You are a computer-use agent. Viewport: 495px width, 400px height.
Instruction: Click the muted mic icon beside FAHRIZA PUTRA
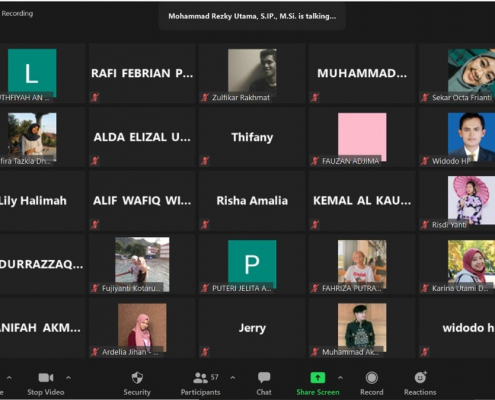pos(315,288)
